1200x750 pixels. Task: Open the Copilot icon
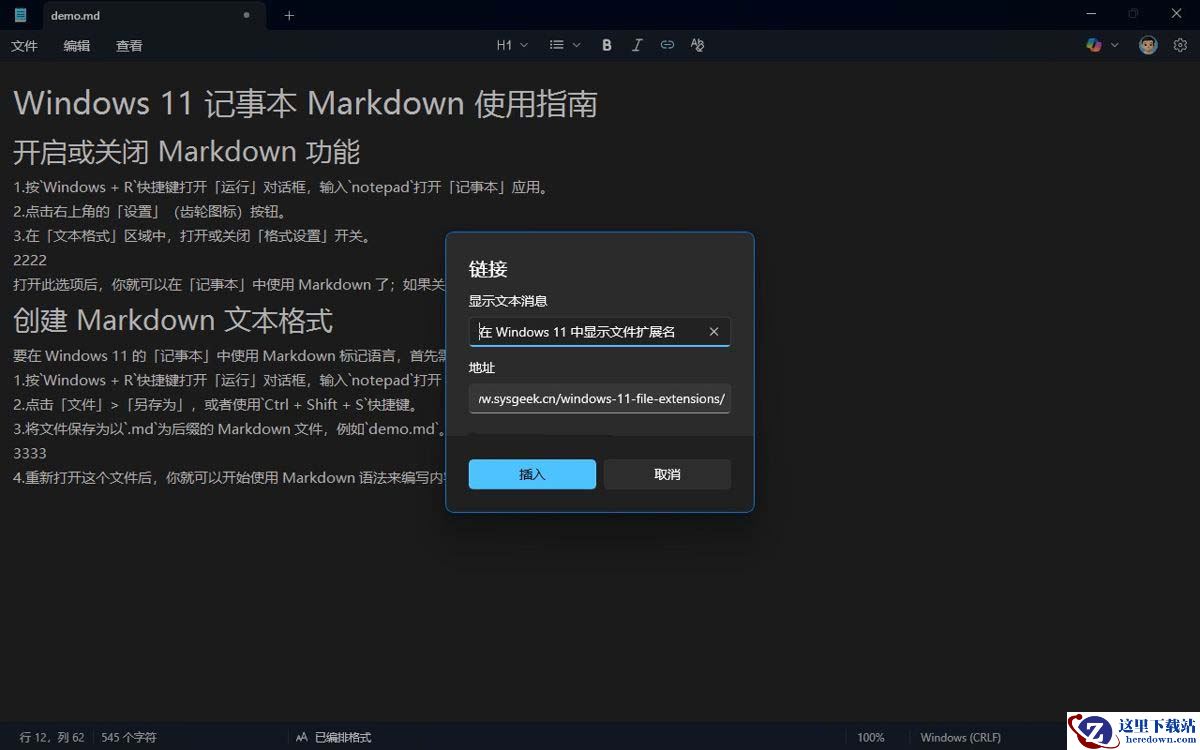click(x=1094, y=45)
